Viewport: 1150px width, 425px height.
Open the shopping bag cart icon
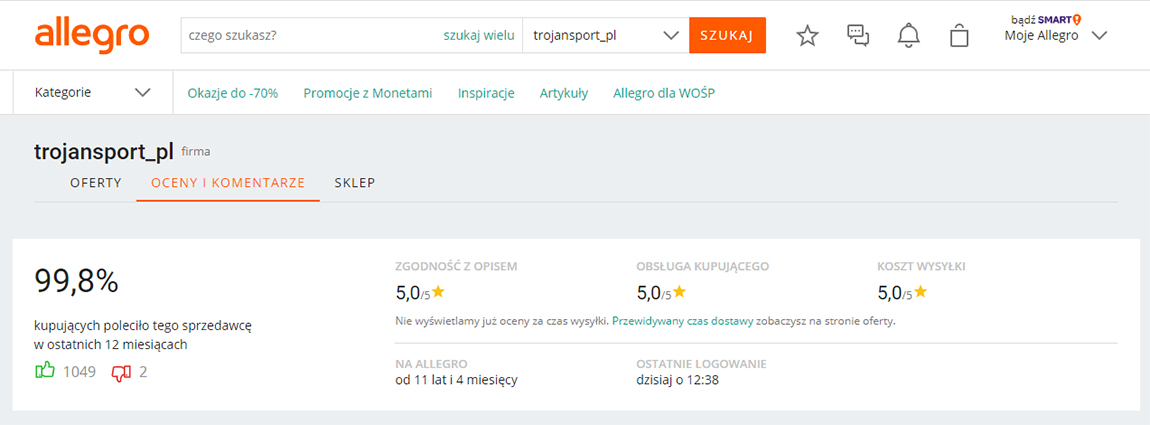(x=959, y=35)
